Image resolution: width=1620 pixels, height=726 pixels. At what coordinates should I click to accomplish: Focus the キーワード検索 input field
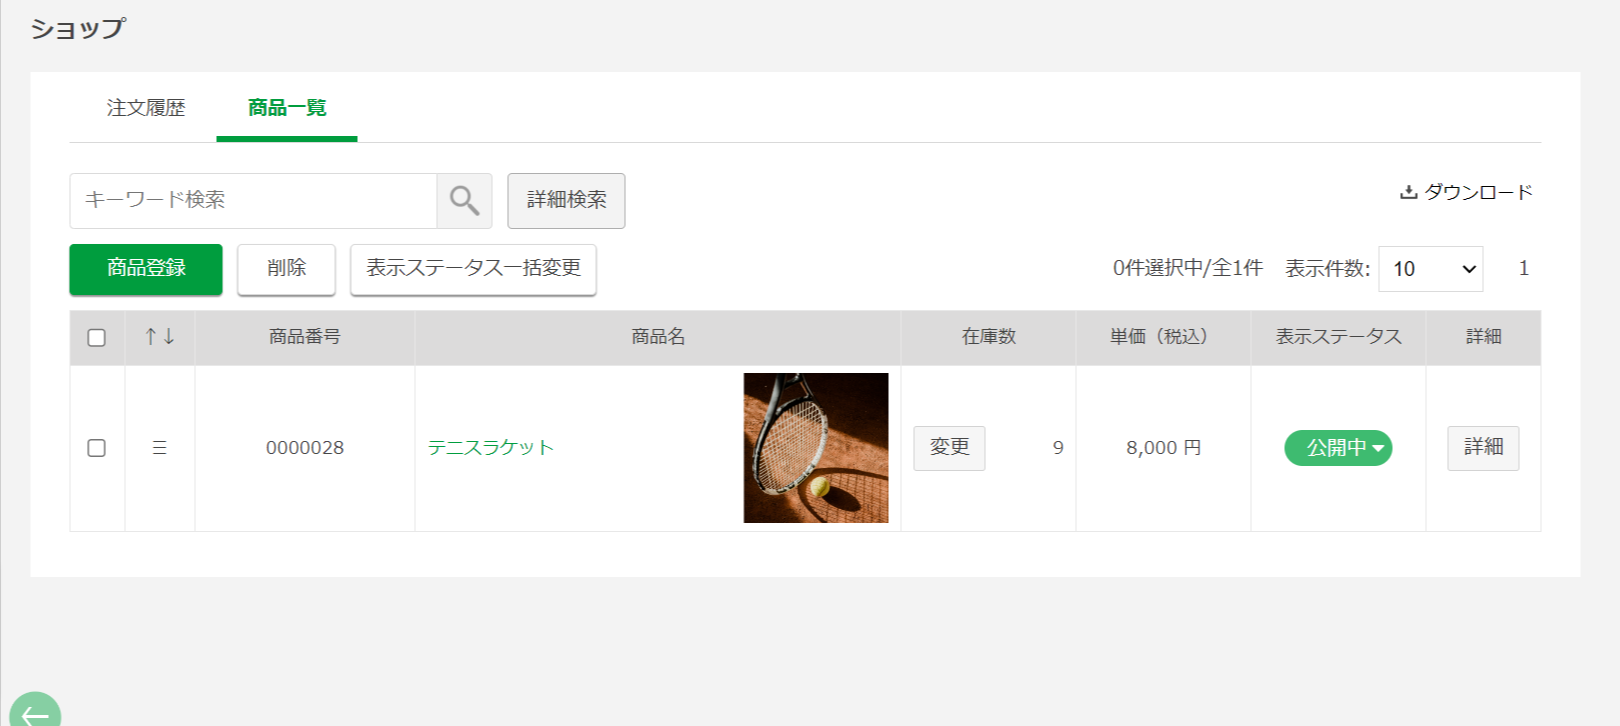coord(253,200)
